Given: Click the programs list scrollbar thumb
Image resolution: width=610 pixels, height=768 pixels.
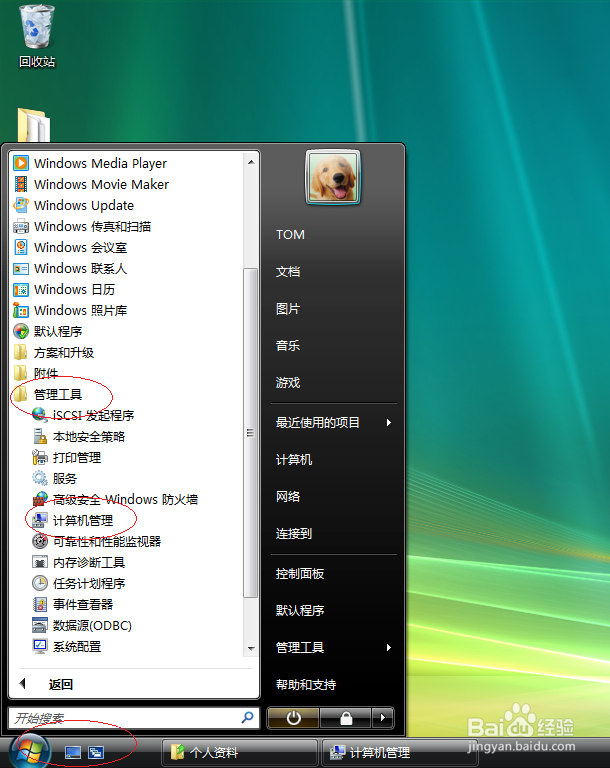Looking at the screenshot, I should [251, 432].
